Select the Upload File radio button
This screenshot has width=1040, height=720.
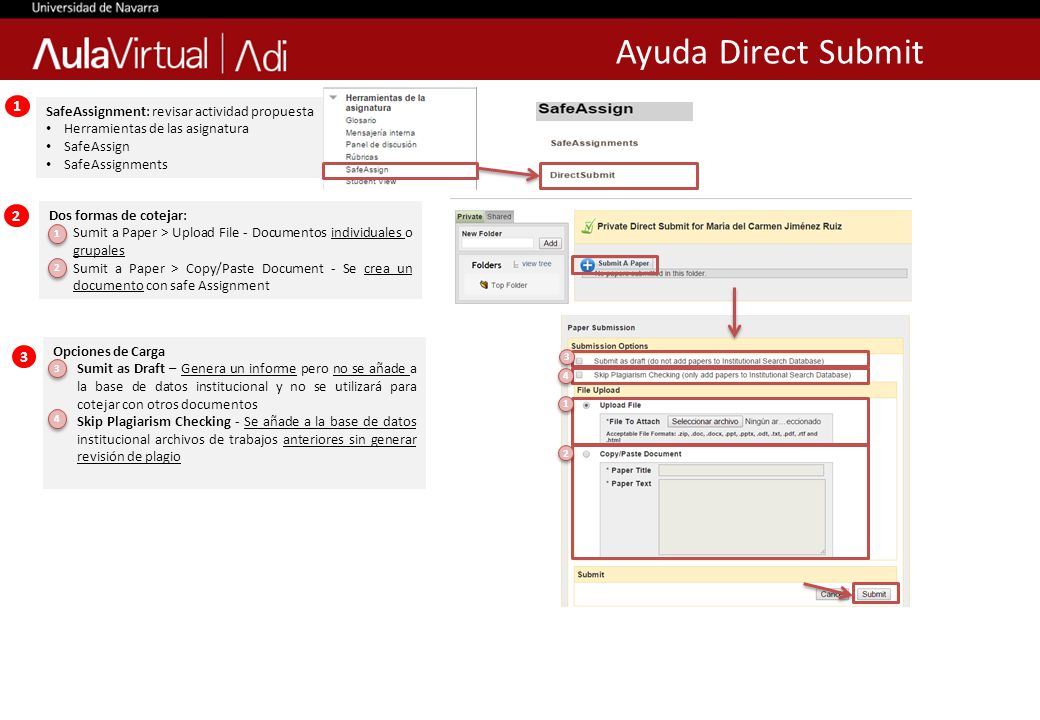click(x=586, y=406)
